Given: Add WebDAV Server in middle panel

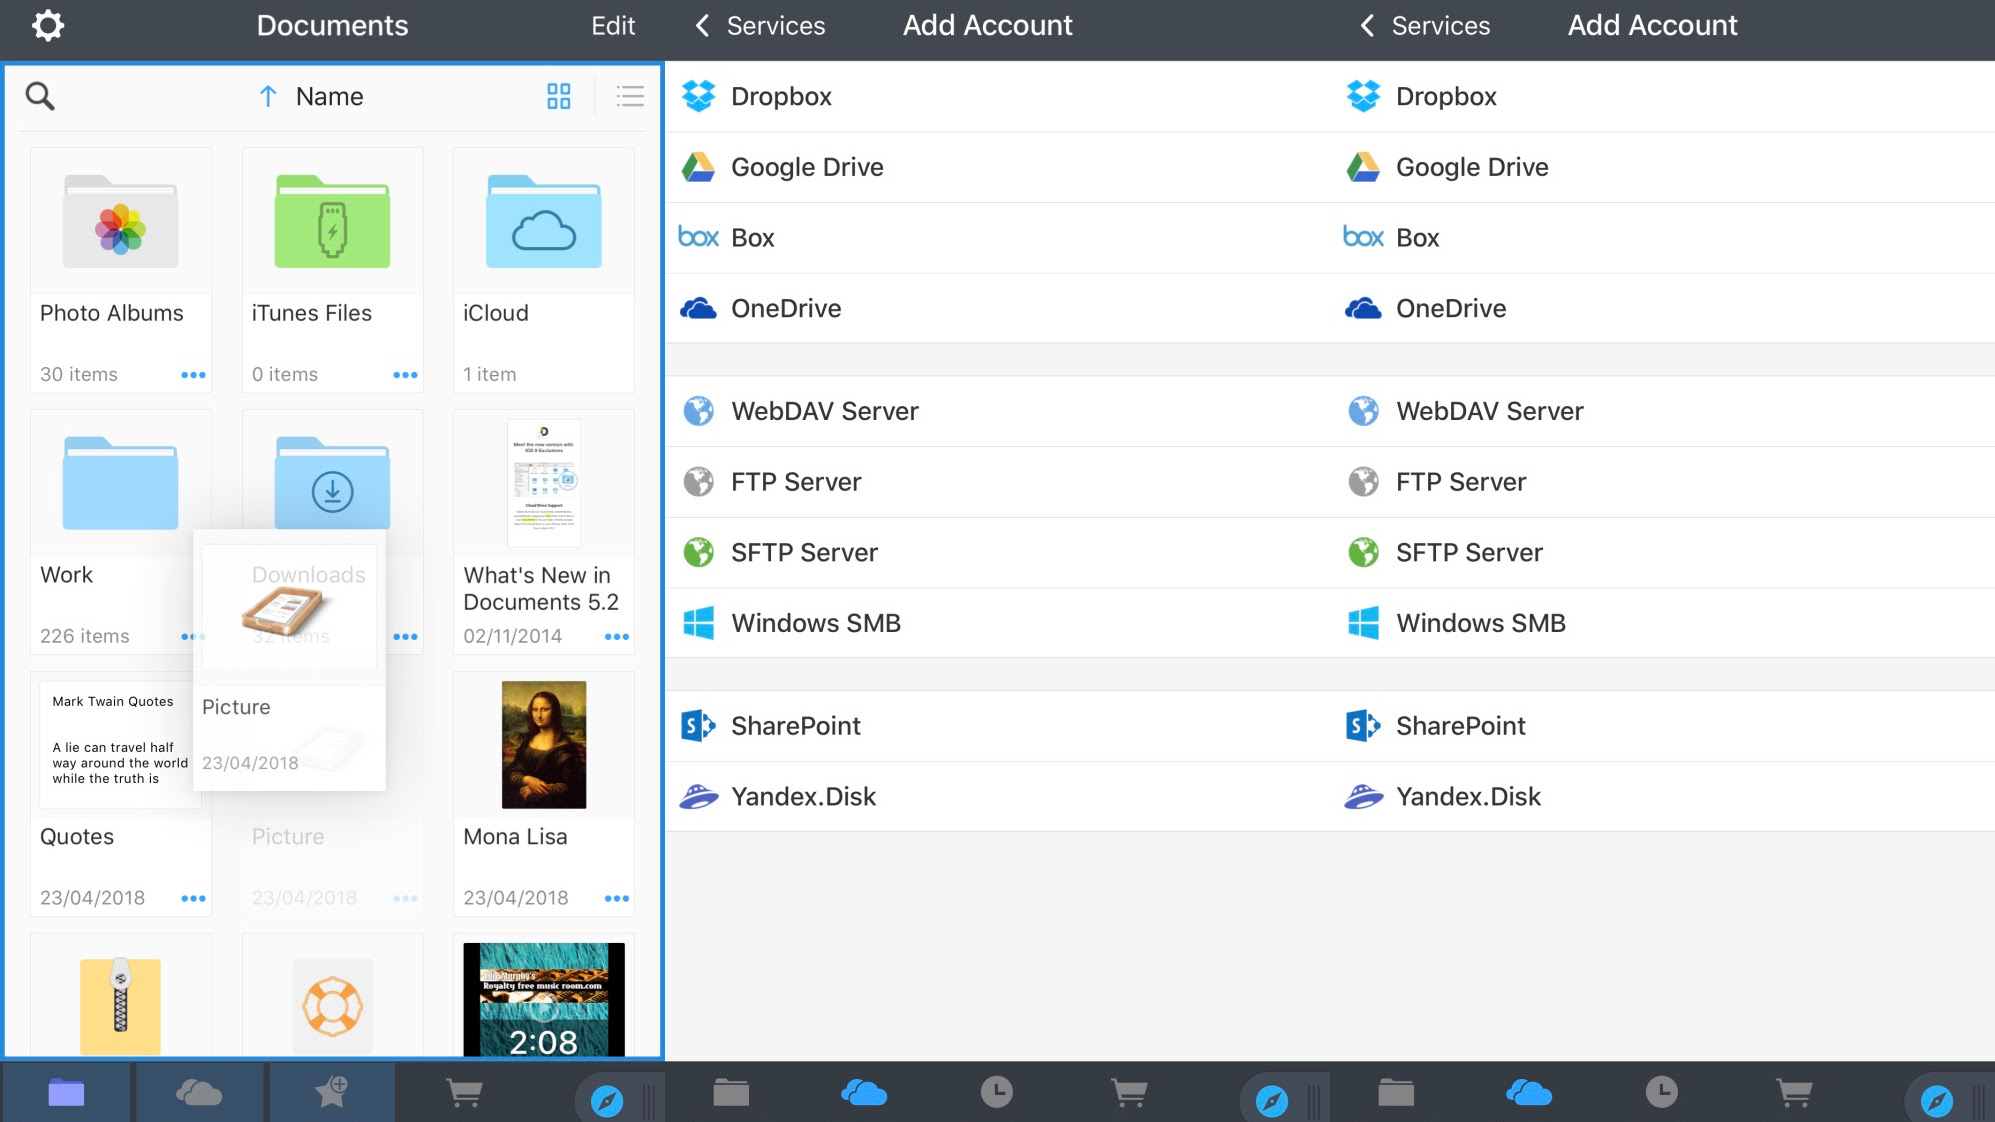Looking at the screenshot, I should [x=997, y=411].
